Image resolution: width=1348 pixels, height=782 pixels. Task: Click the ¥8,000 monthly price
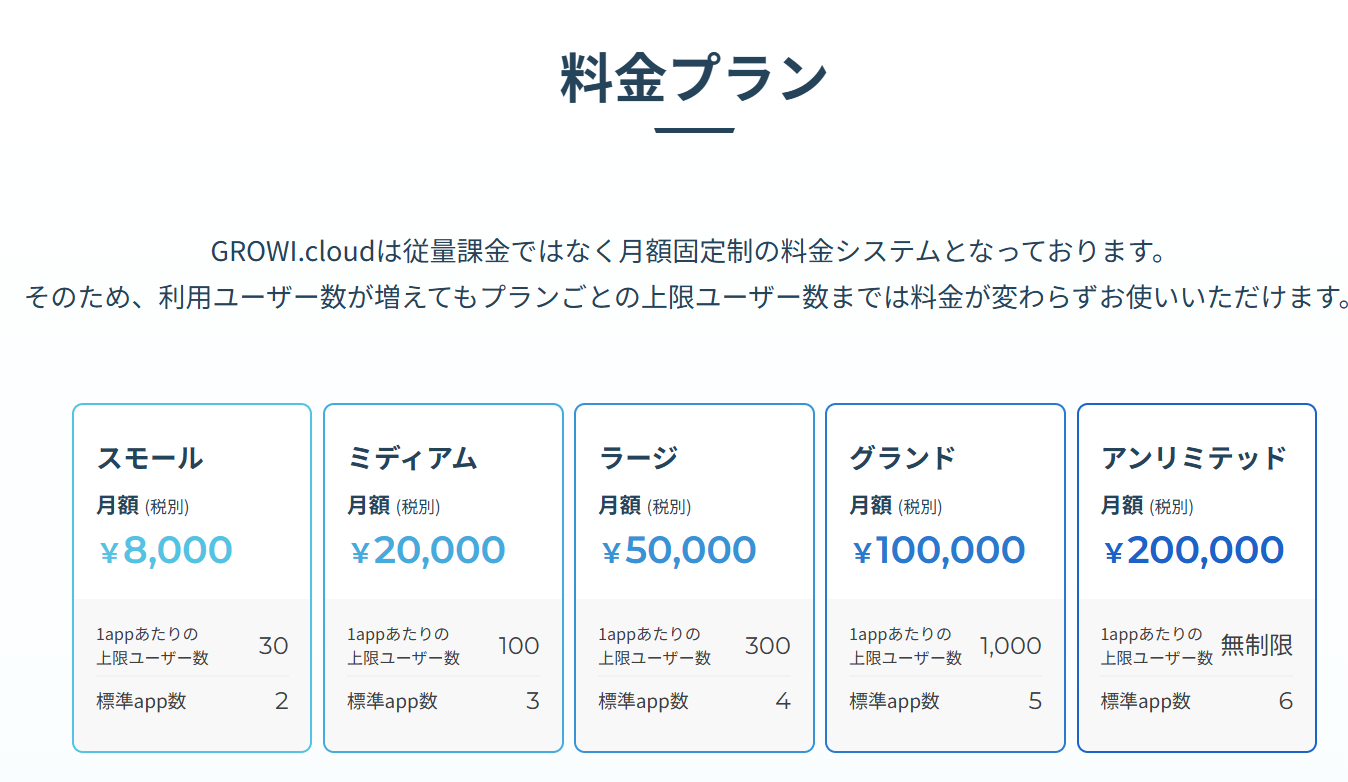(166, 551)
